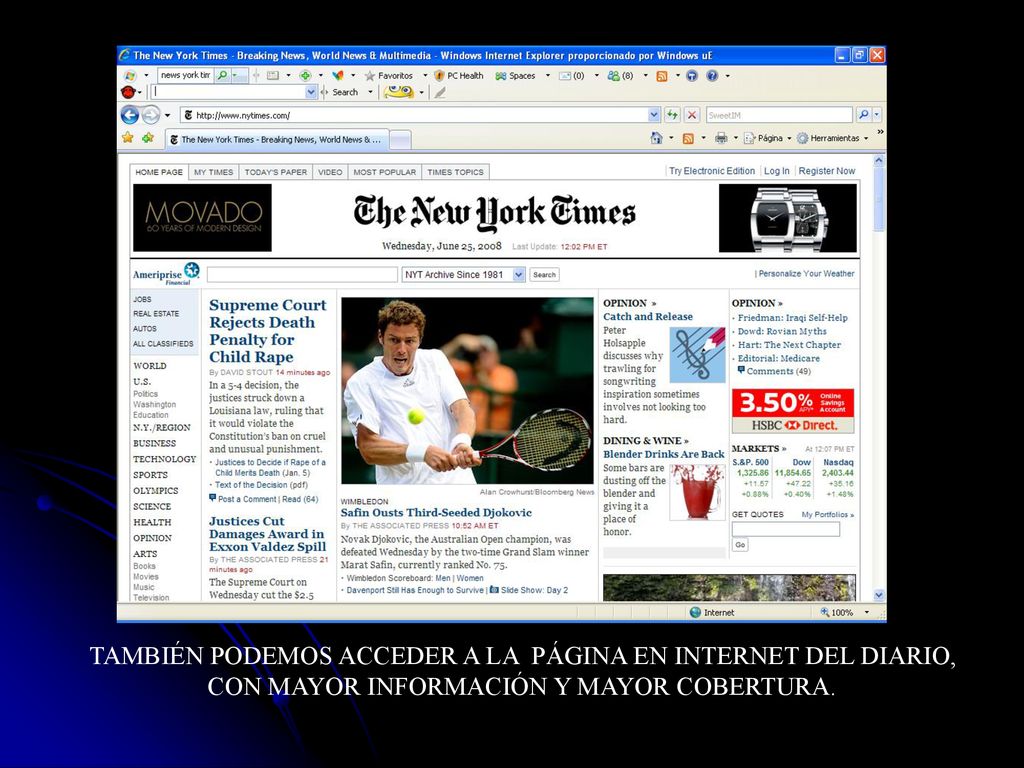
Task: Click the green plus toolbar icon
Action: click(305, 76)
